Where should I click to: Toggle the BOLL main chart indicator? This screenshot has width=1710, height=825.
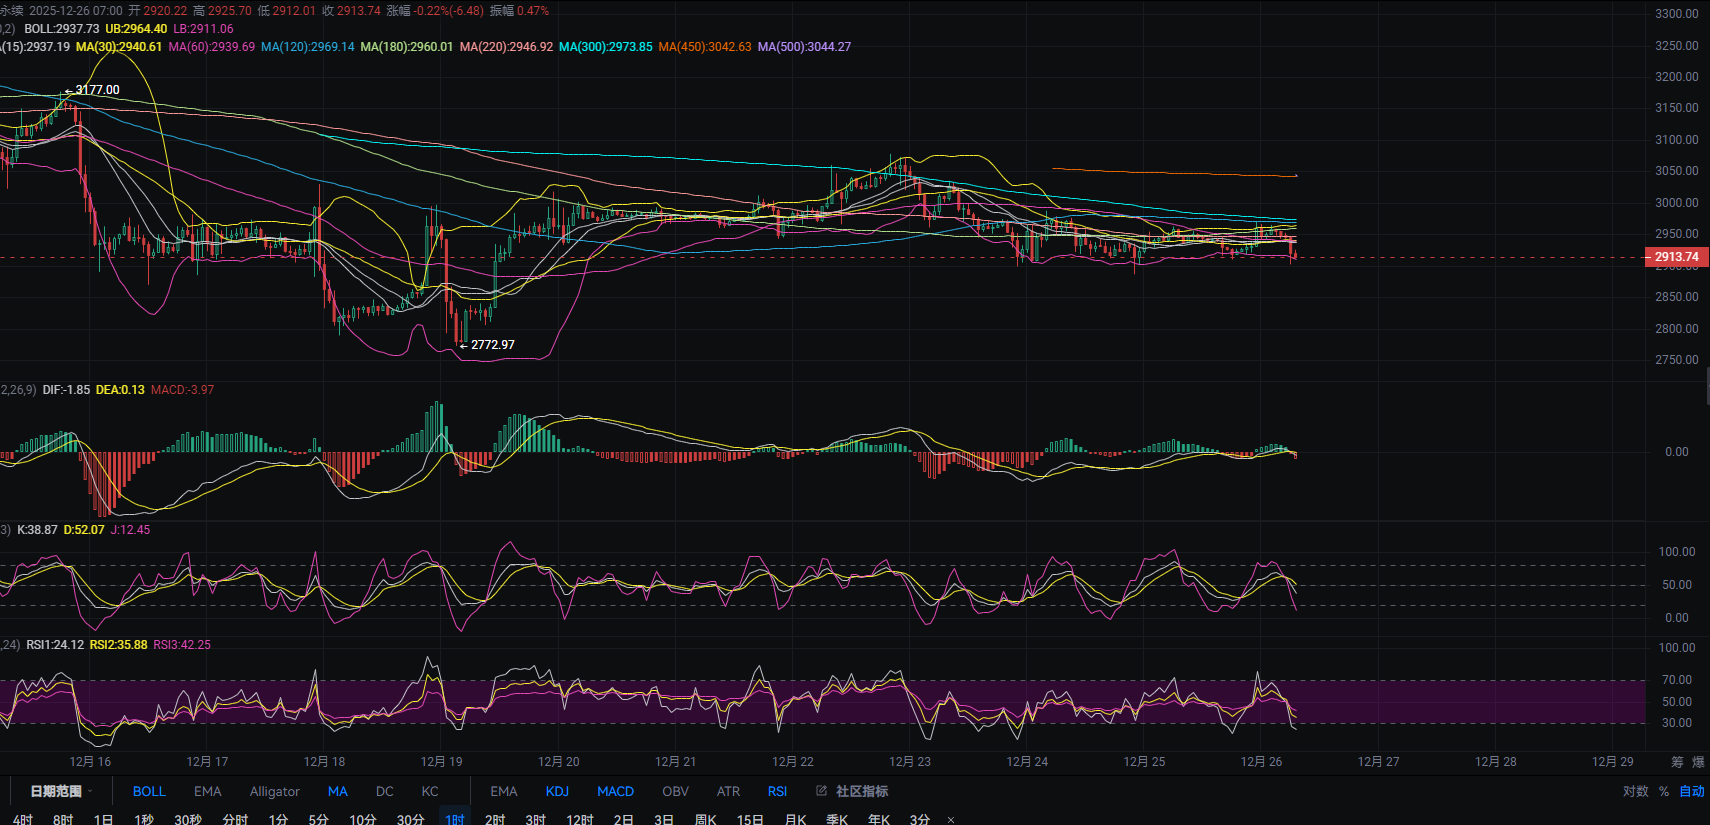point(149,791)
